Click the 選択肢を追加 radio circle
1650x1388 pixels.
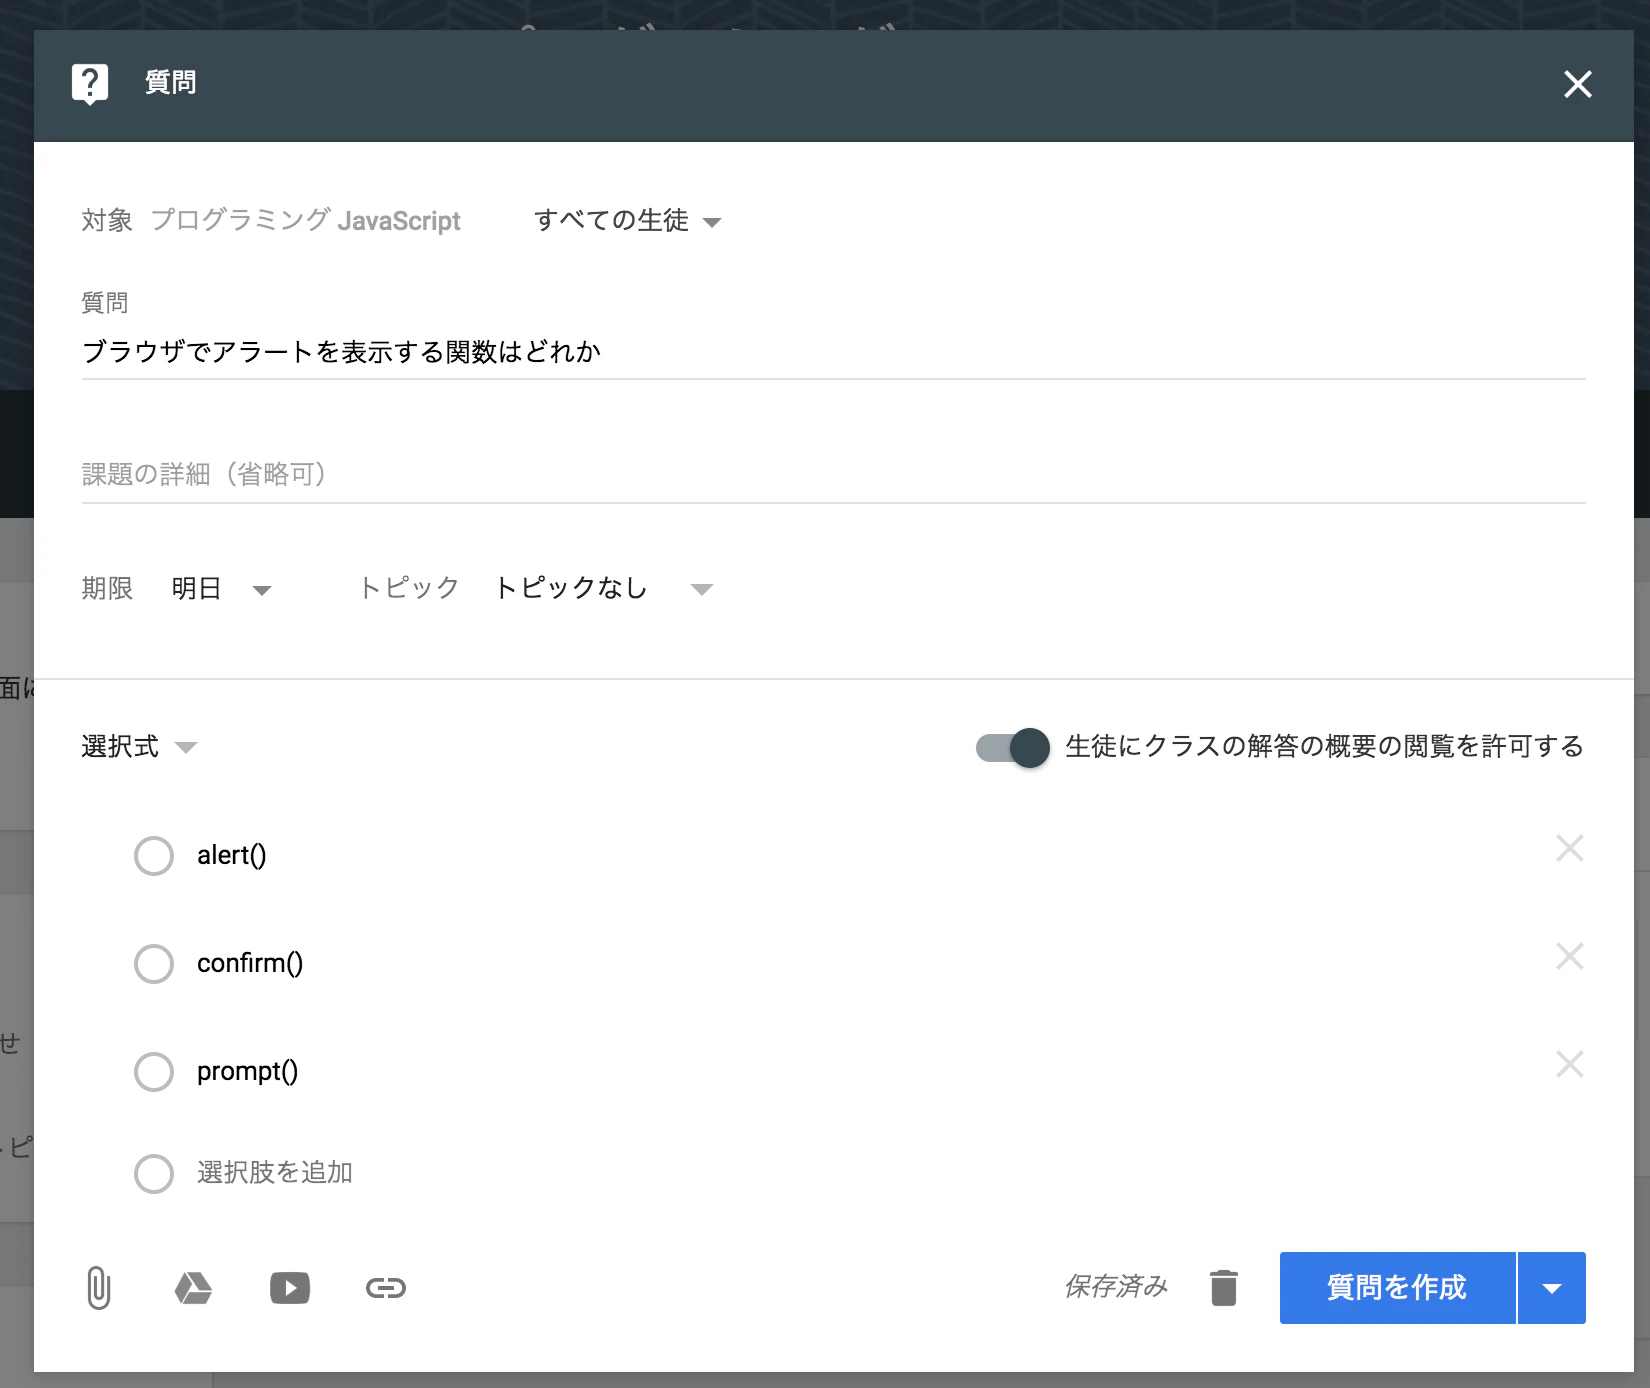pyautogui.click(x=154, y=1174)
